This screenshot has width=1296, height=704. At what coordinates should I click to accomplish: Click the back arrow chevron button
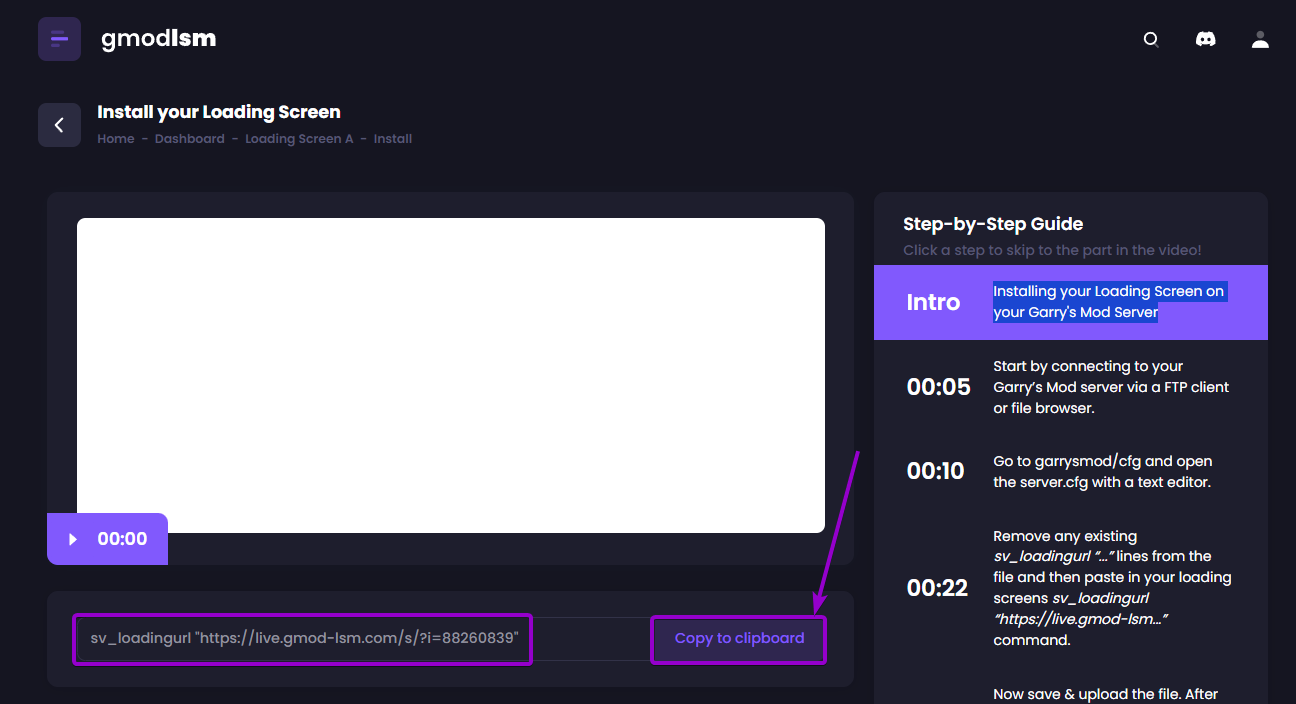(x=59, y=124)
